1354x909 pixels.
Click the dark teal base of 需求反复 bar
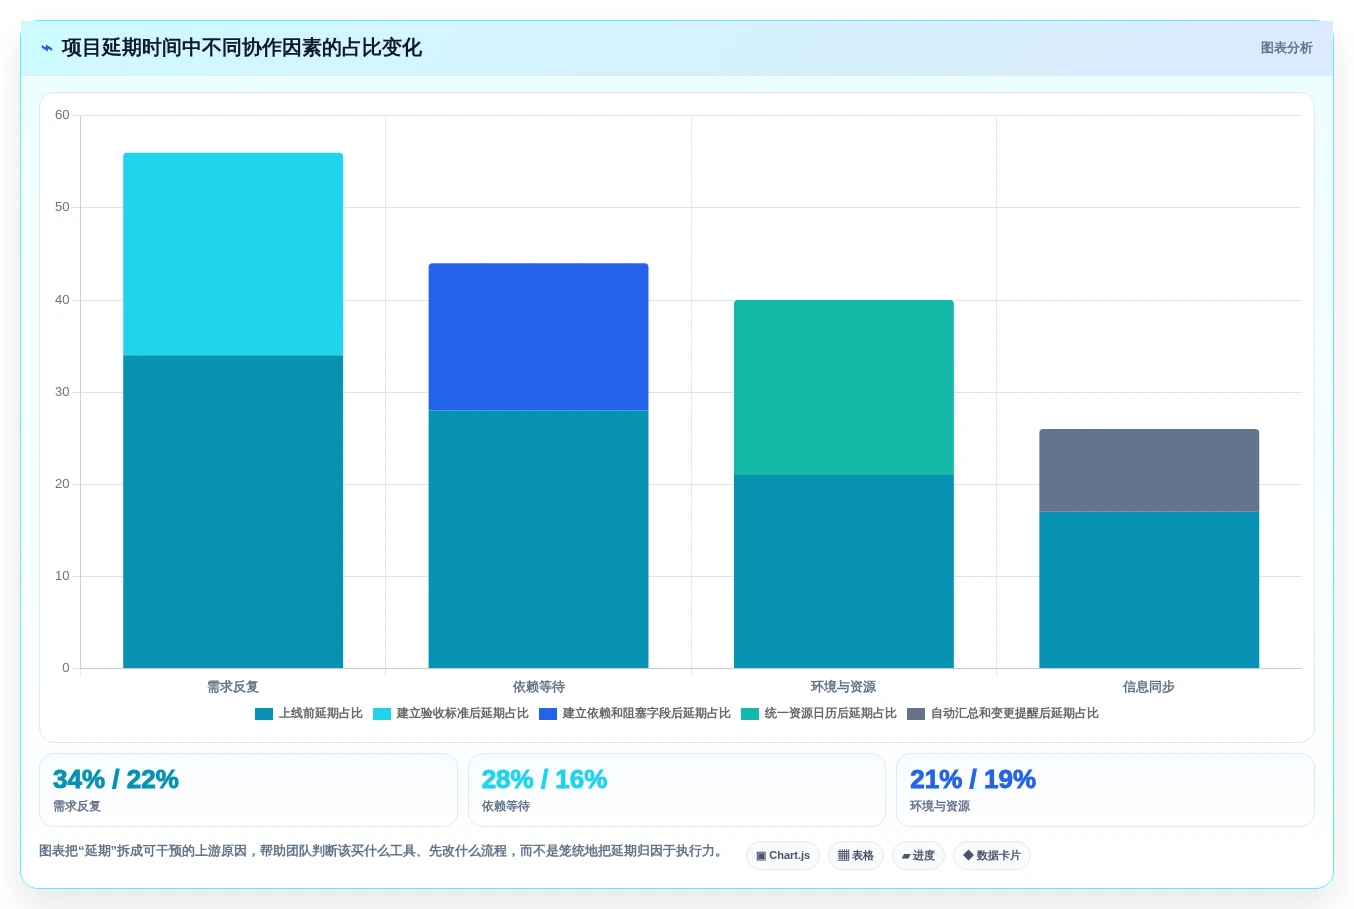[x=233, y=512]
